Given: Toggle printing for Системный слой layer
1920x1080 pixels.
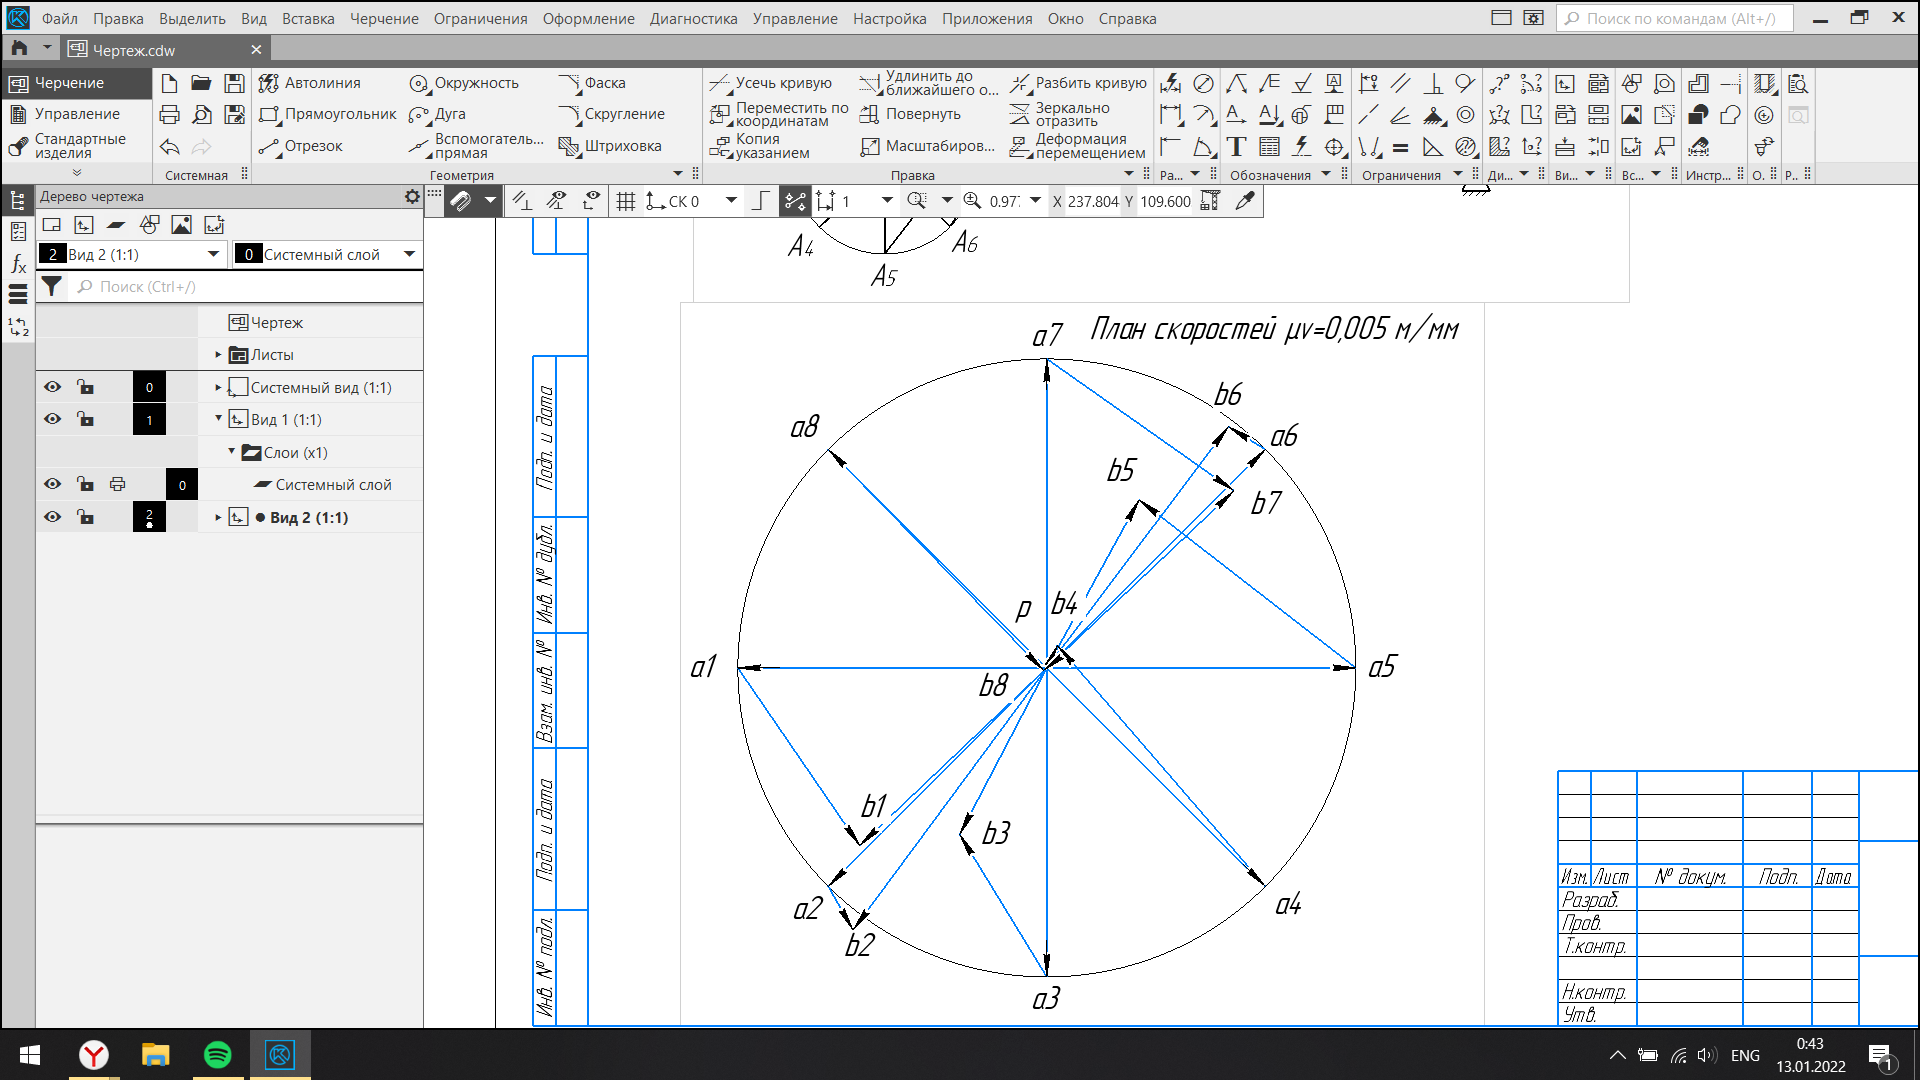Looking at the screenshot, I should click(x=117, y=484).
